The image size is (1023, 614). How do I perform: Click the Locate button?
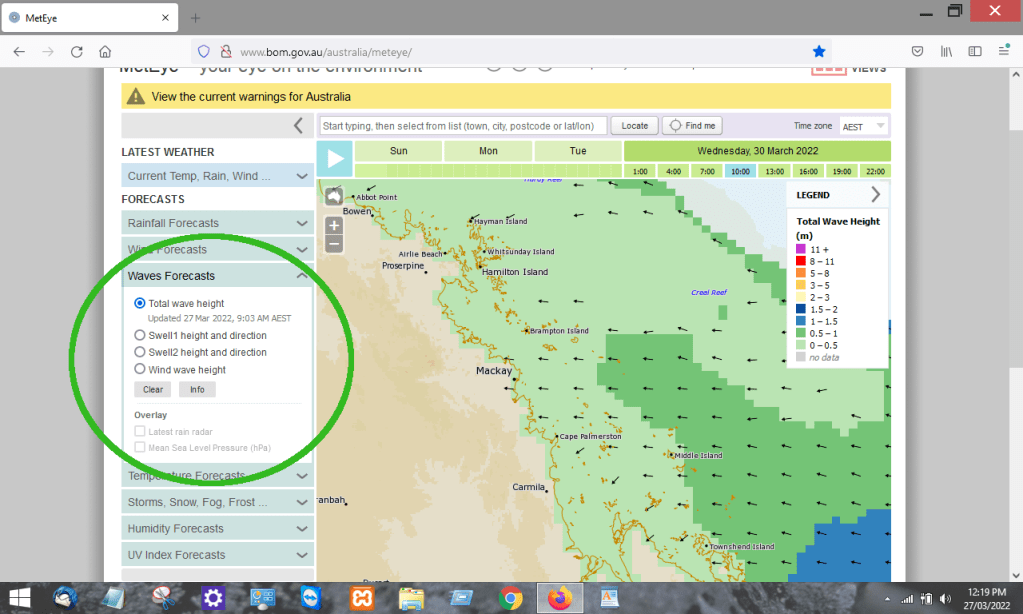tap(635, 126)
